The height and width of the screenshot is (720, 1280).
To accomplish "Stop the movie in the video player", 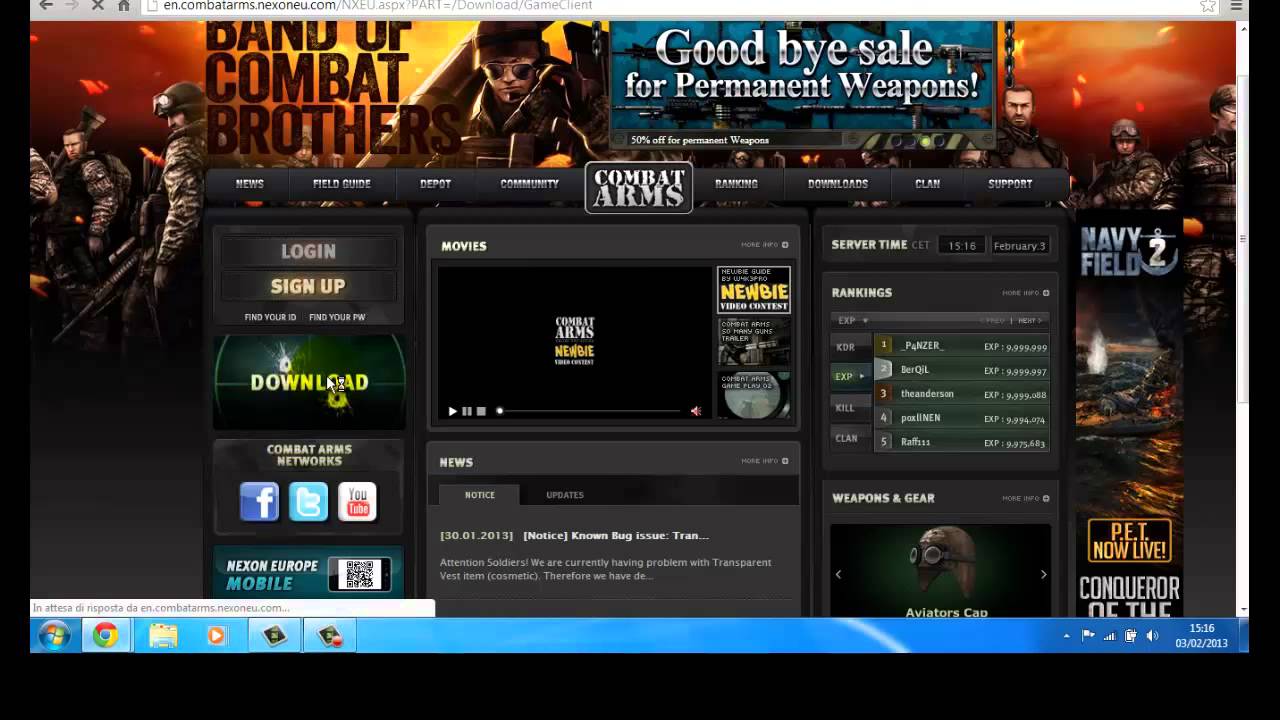I will (x=481, y=411).
